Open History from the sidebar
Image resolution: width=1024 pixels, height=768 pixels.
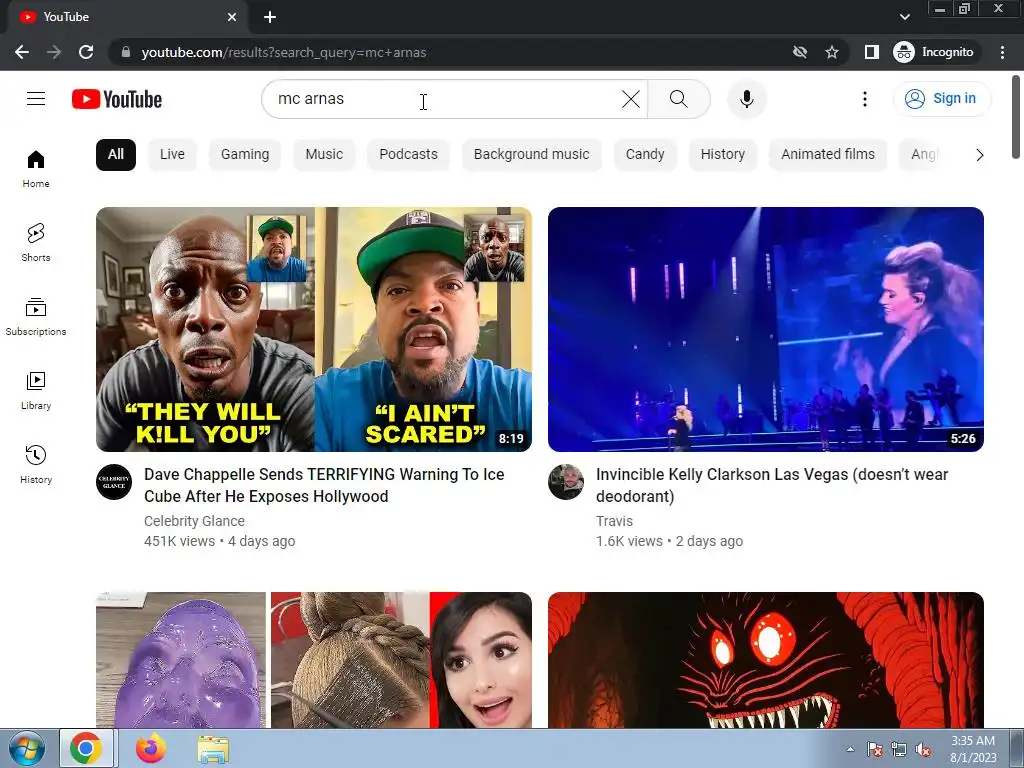[x=36, y=464]
